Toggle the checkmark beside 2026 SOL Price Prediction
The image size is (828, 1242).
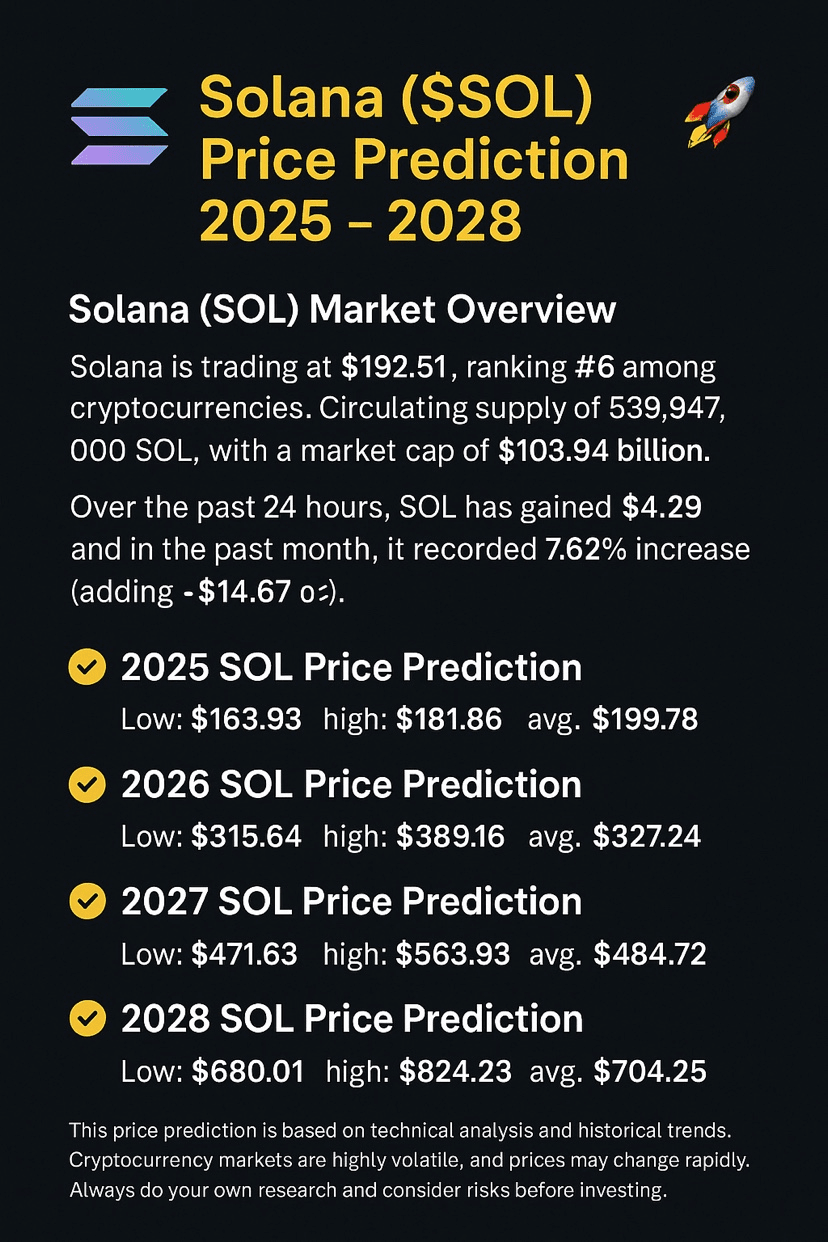tap(86, 785)
